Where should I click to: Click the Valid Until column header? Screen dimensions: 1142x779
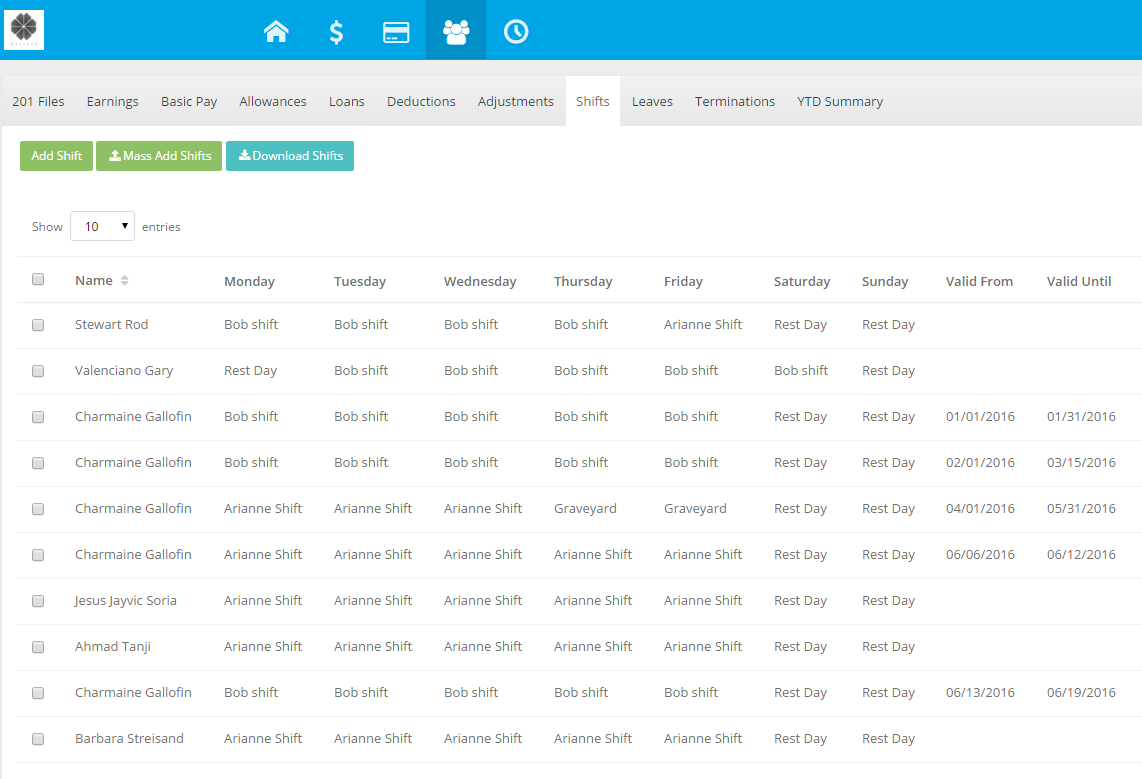click(x=1079, y=281)
